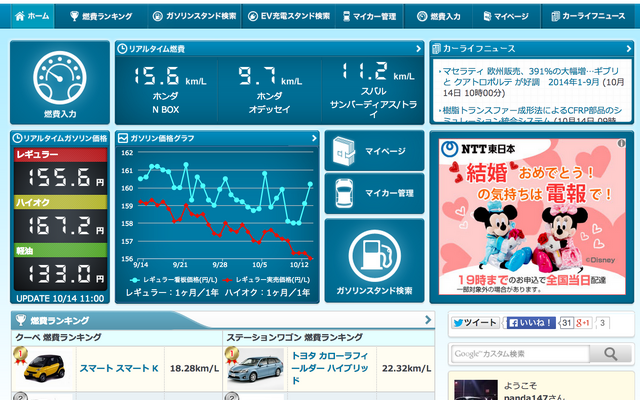This screenshot has height=400, width=640.
Task: Click the graph icon beside ガソリン価格グラフ
Action: pos(123,138)
